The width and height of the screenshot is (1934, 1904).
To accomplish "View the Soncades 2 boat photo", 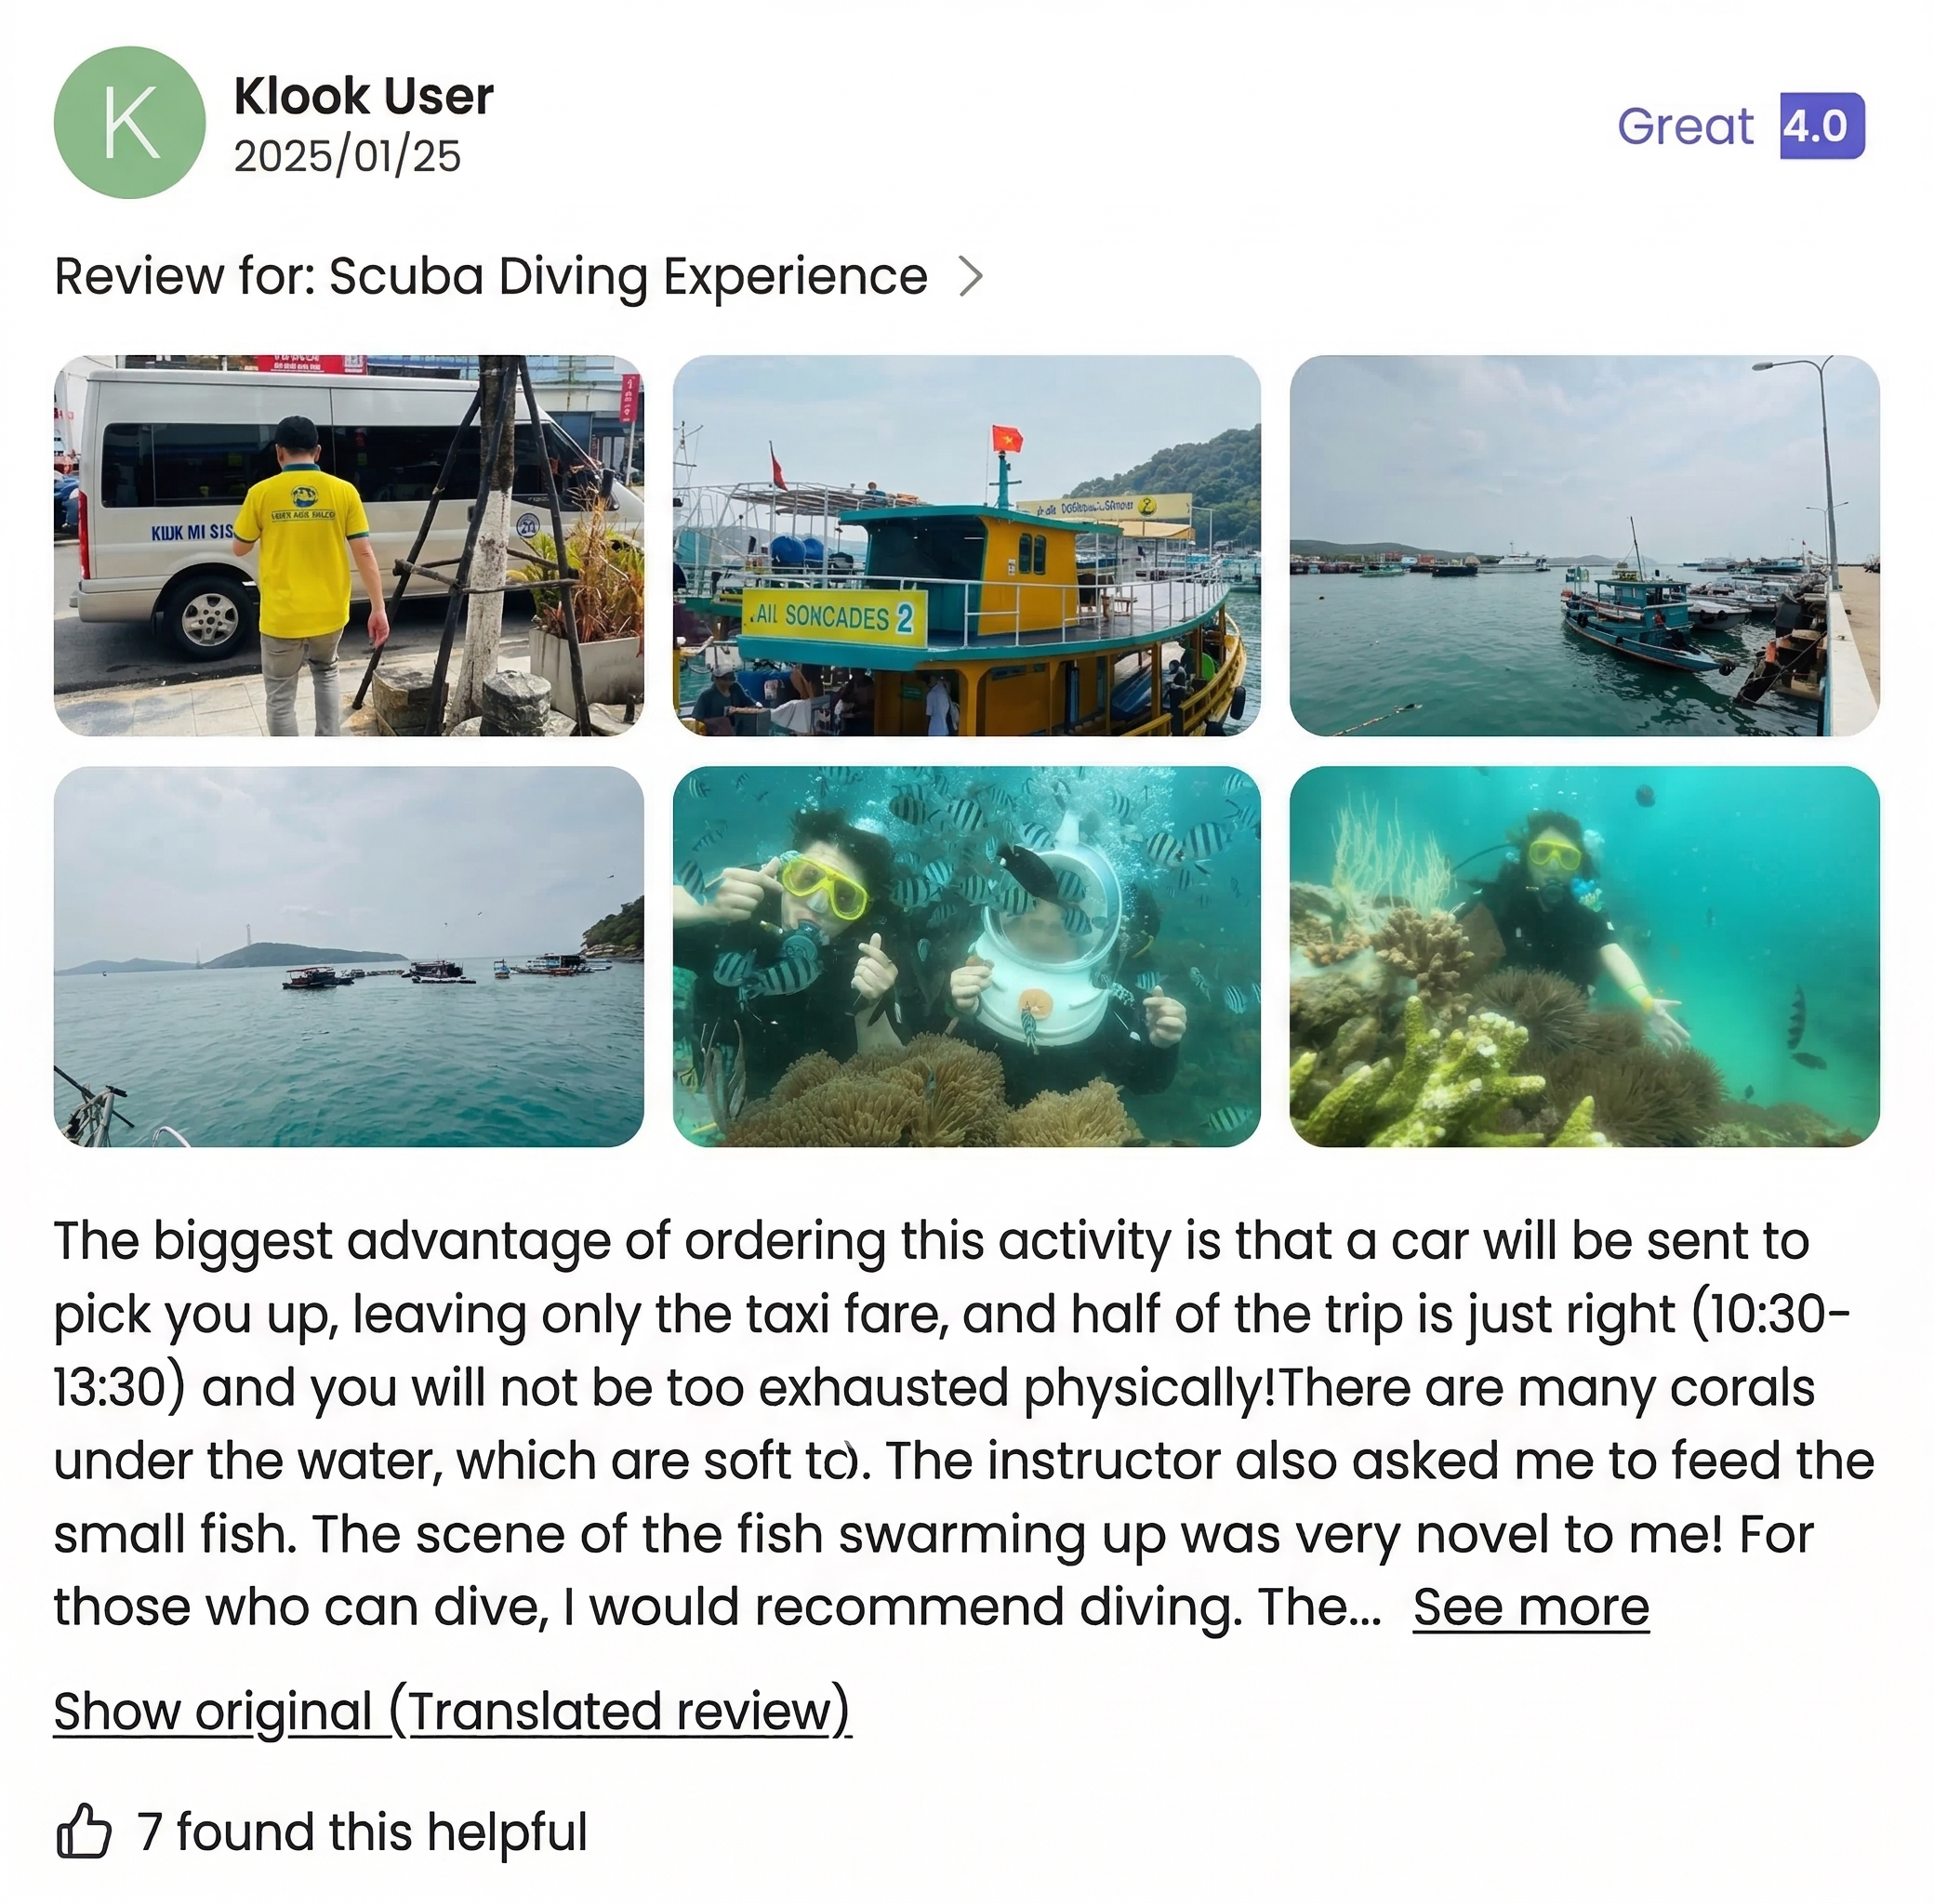I will click(x=966, y=545).
